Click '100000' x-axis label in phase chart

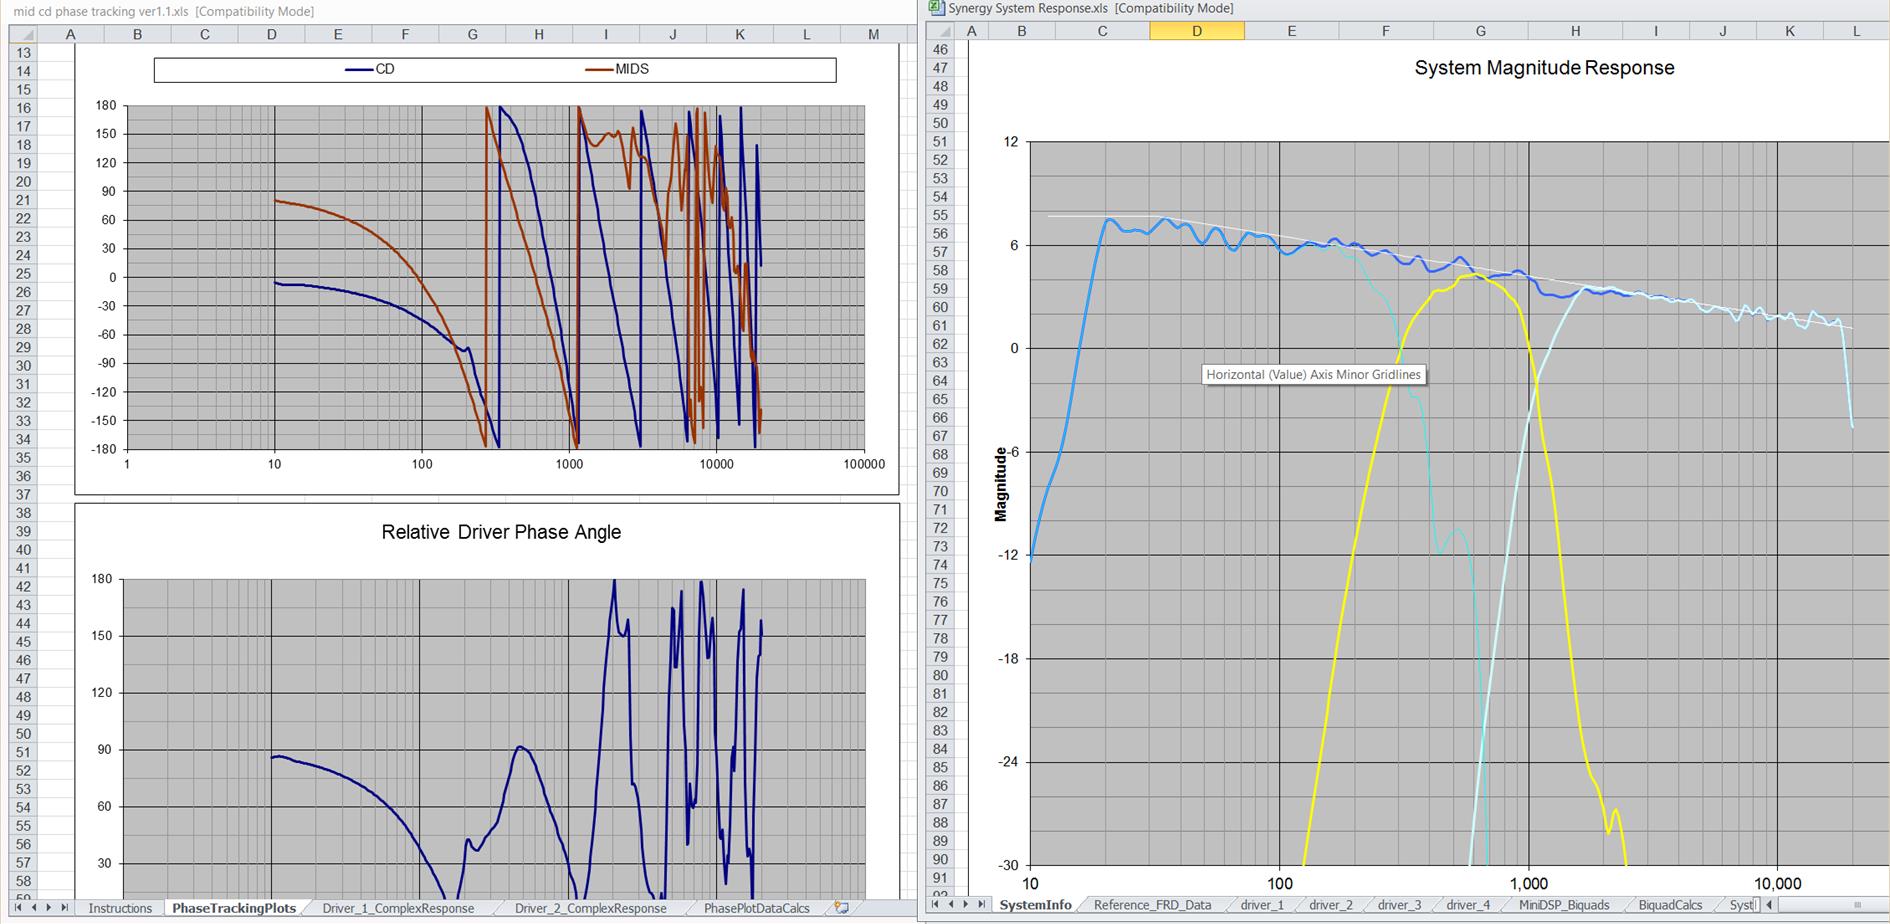coord(864,464)
